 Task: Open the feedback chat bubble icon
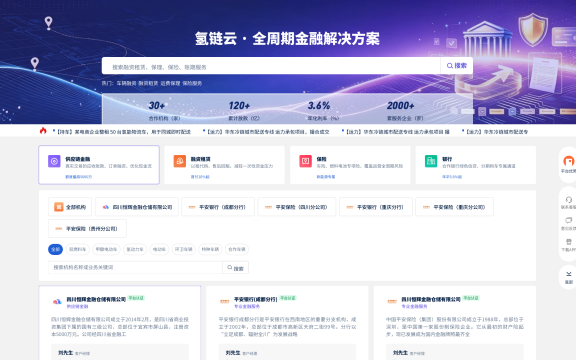(x=569, y=220)
